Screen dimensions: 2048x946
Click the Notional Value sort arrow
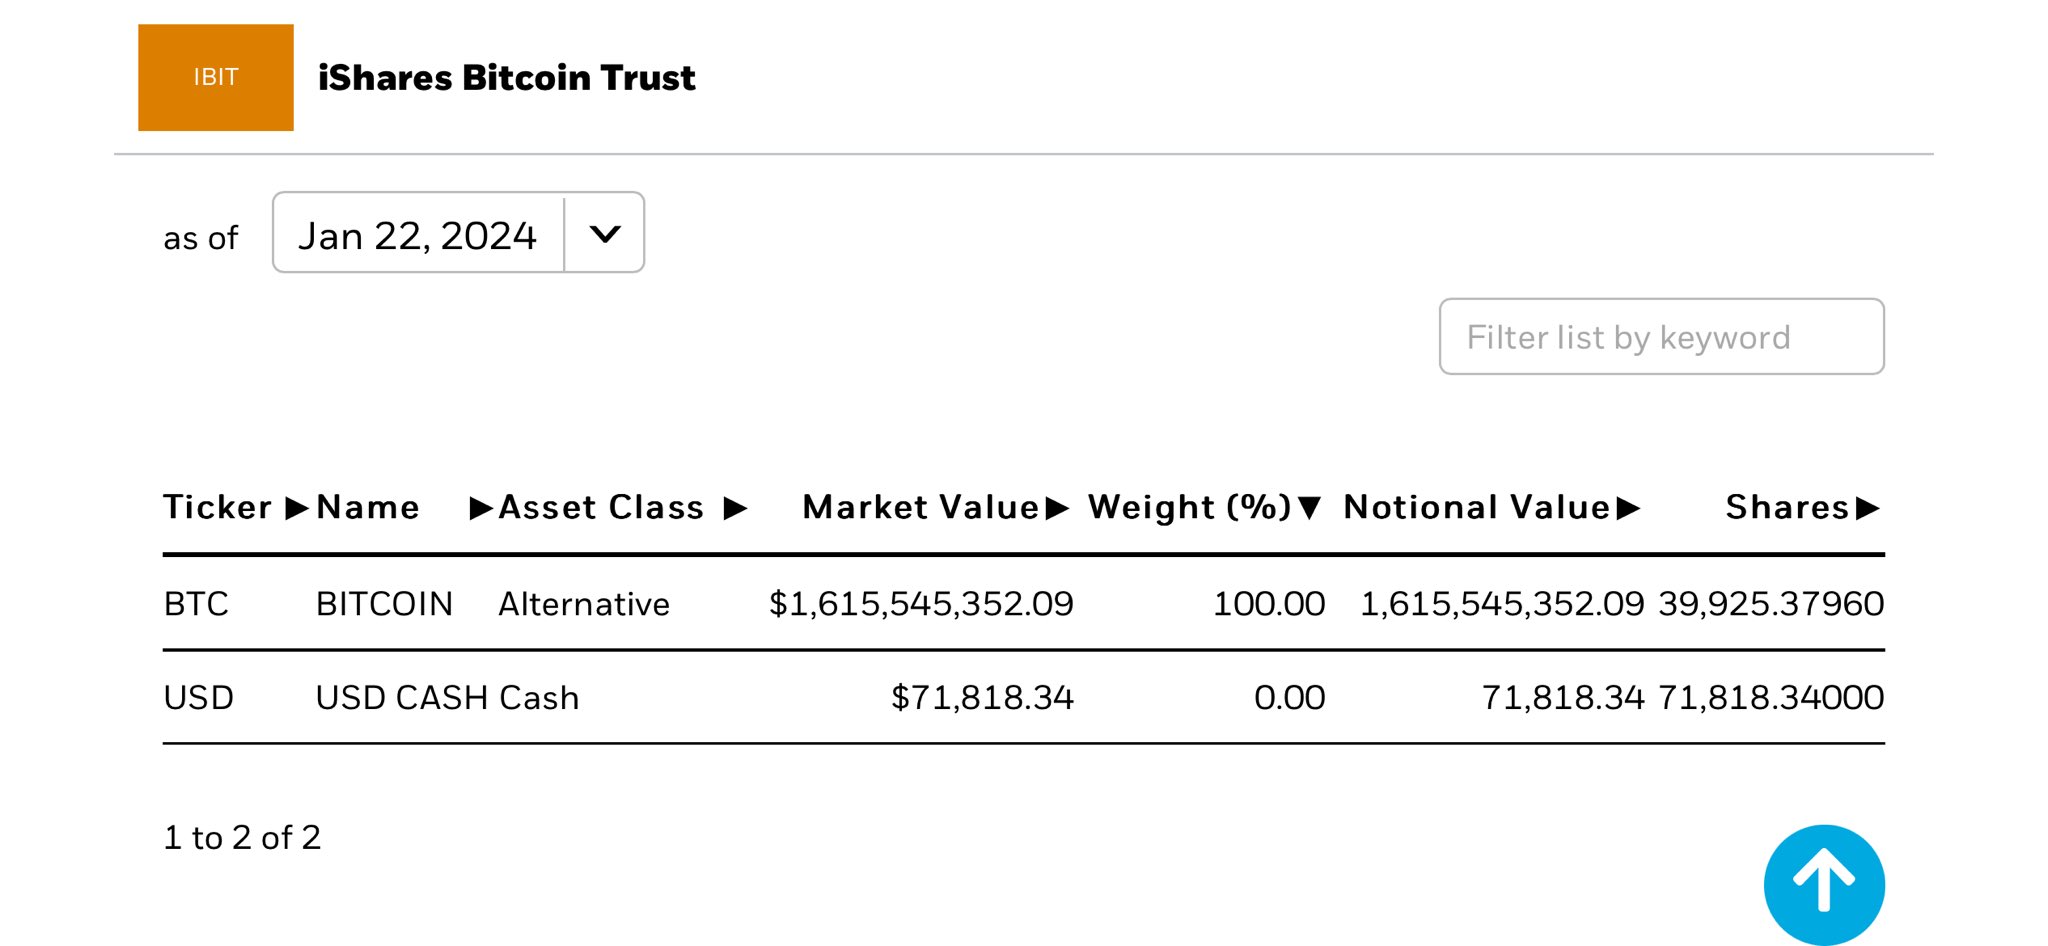1628,508
